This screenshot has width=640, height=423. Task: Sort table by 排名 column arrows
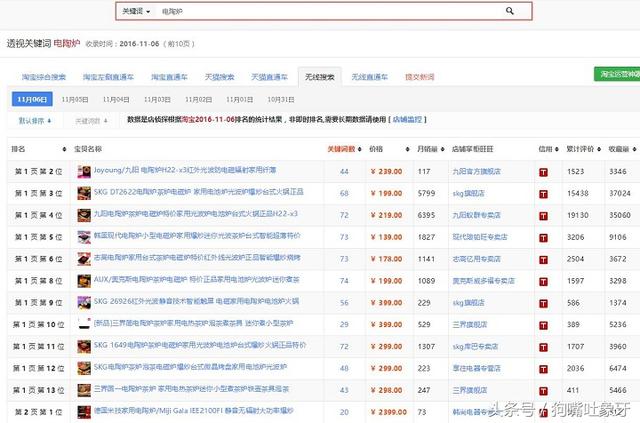tap(64, 149)
